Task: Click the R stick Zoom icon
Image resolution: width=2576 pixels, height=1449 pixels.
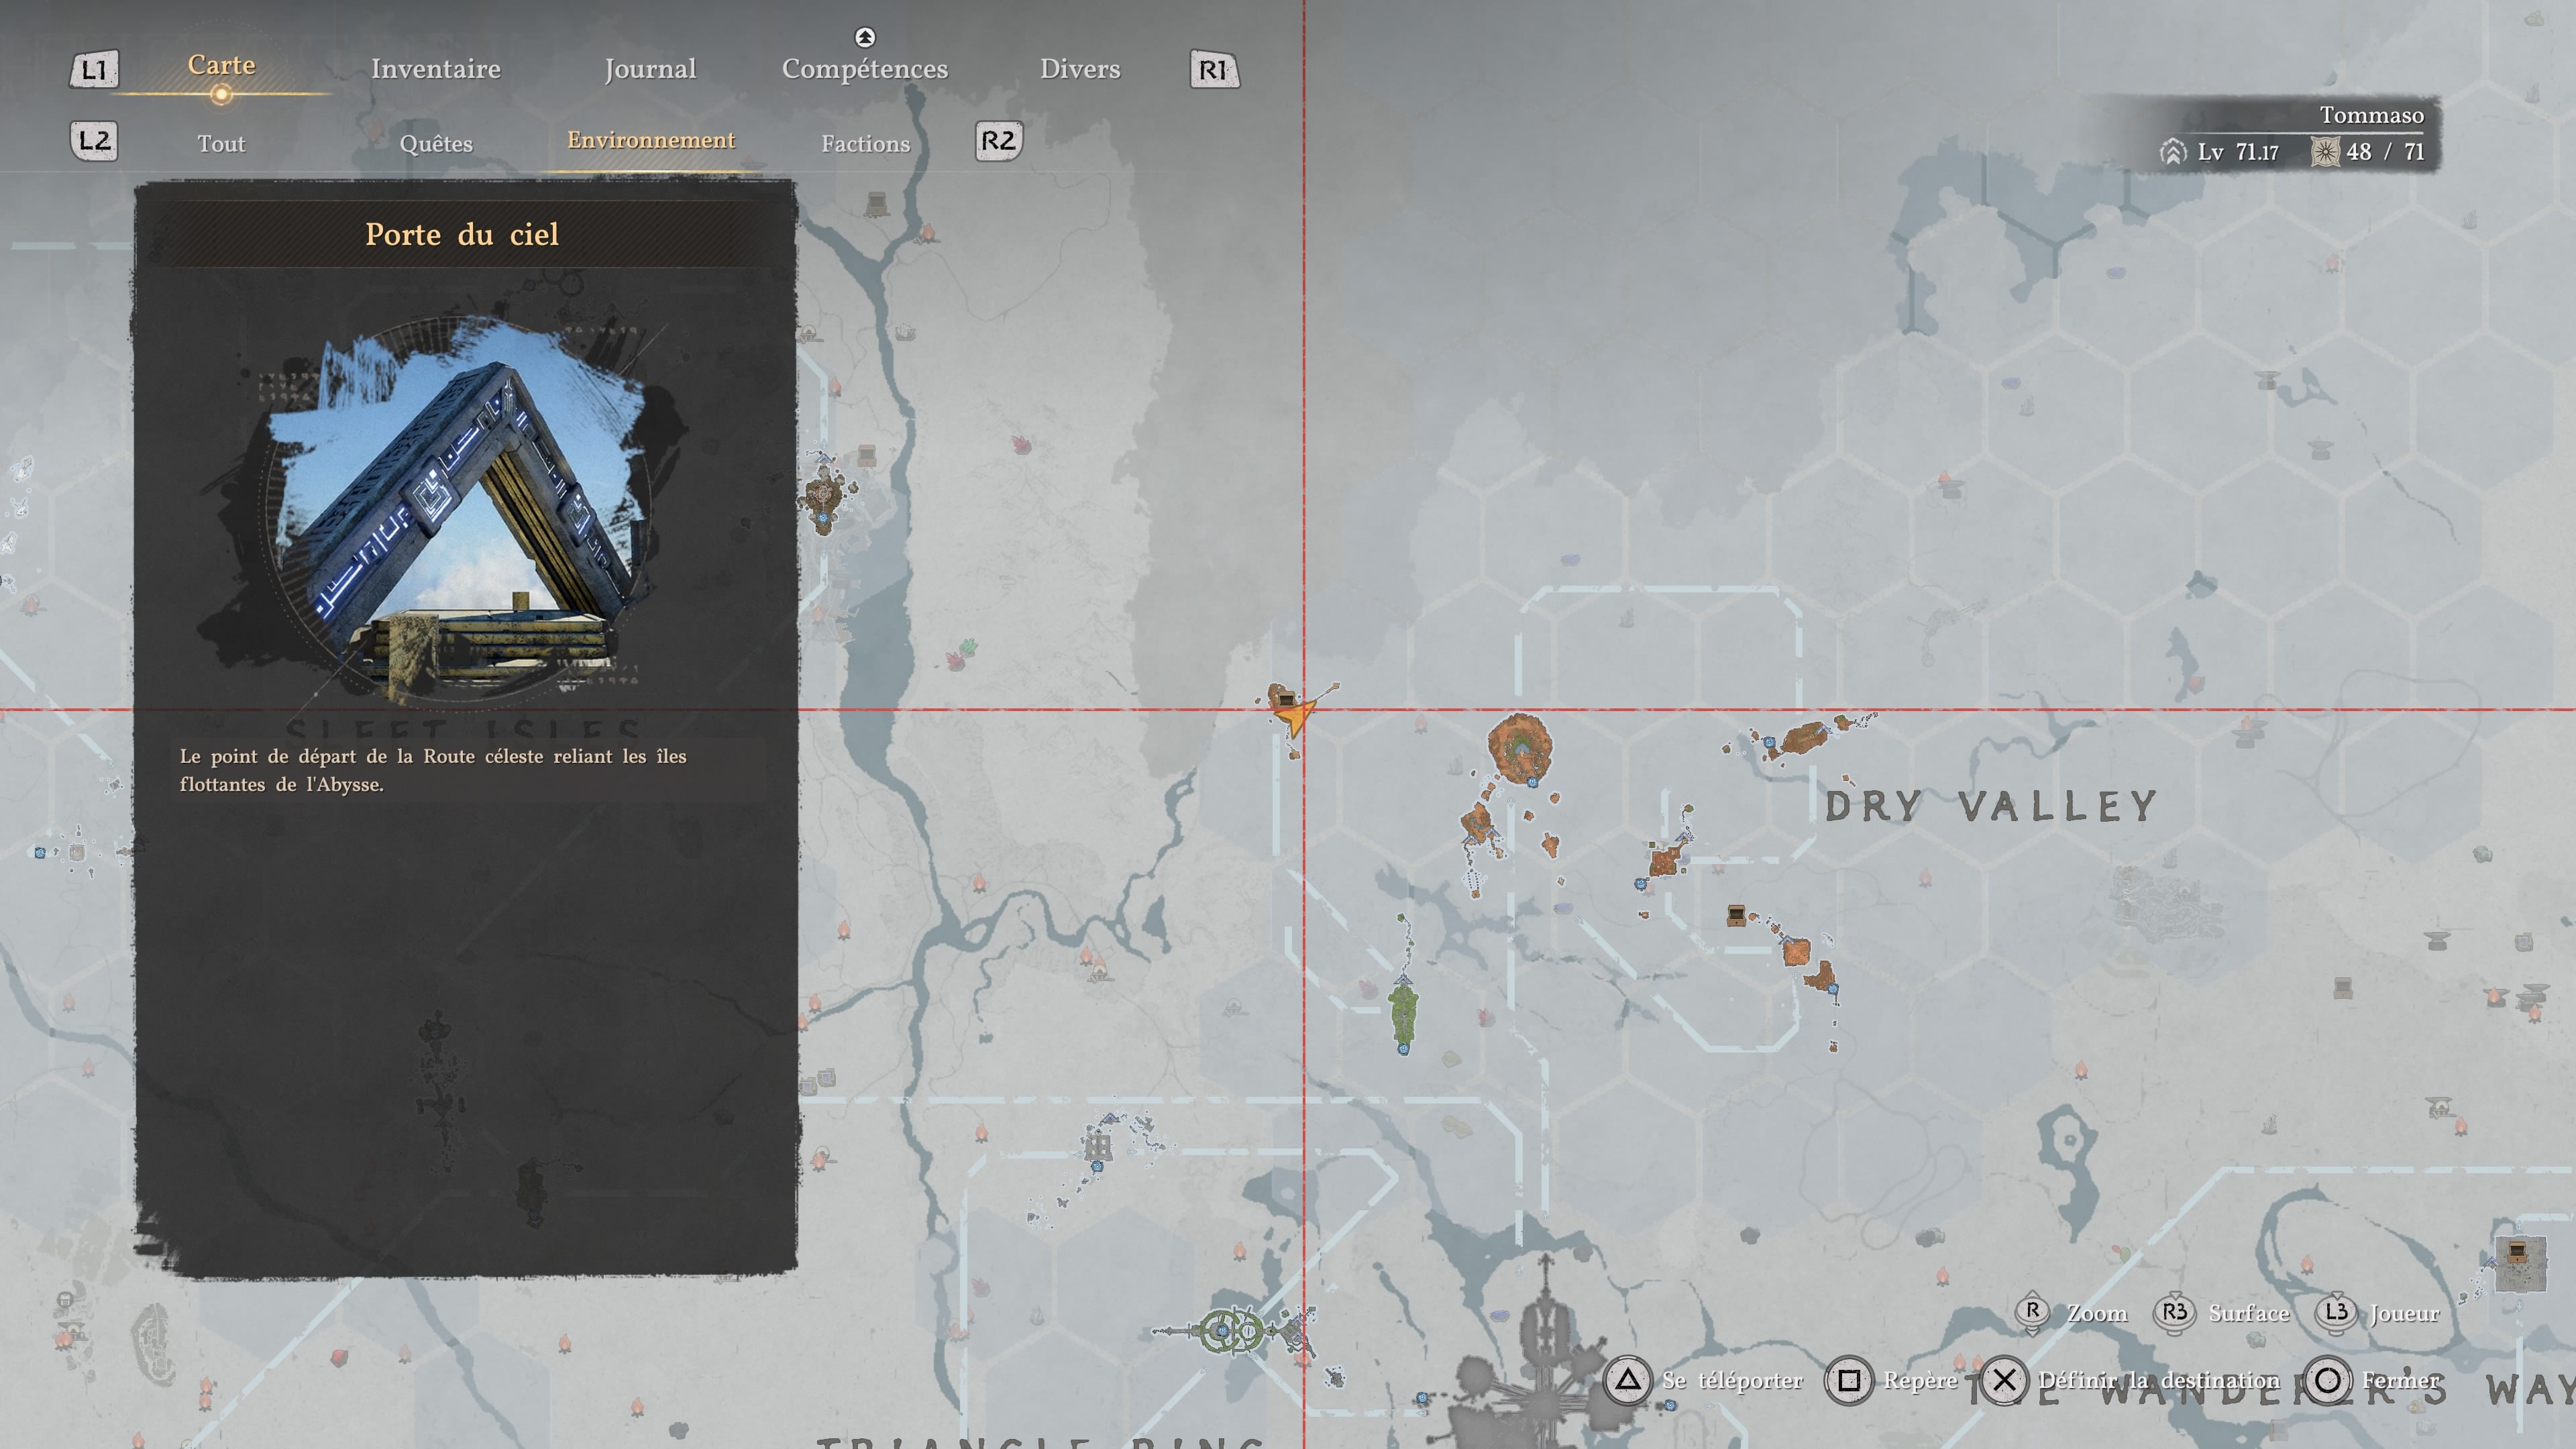Action: click(2032, 1312)
